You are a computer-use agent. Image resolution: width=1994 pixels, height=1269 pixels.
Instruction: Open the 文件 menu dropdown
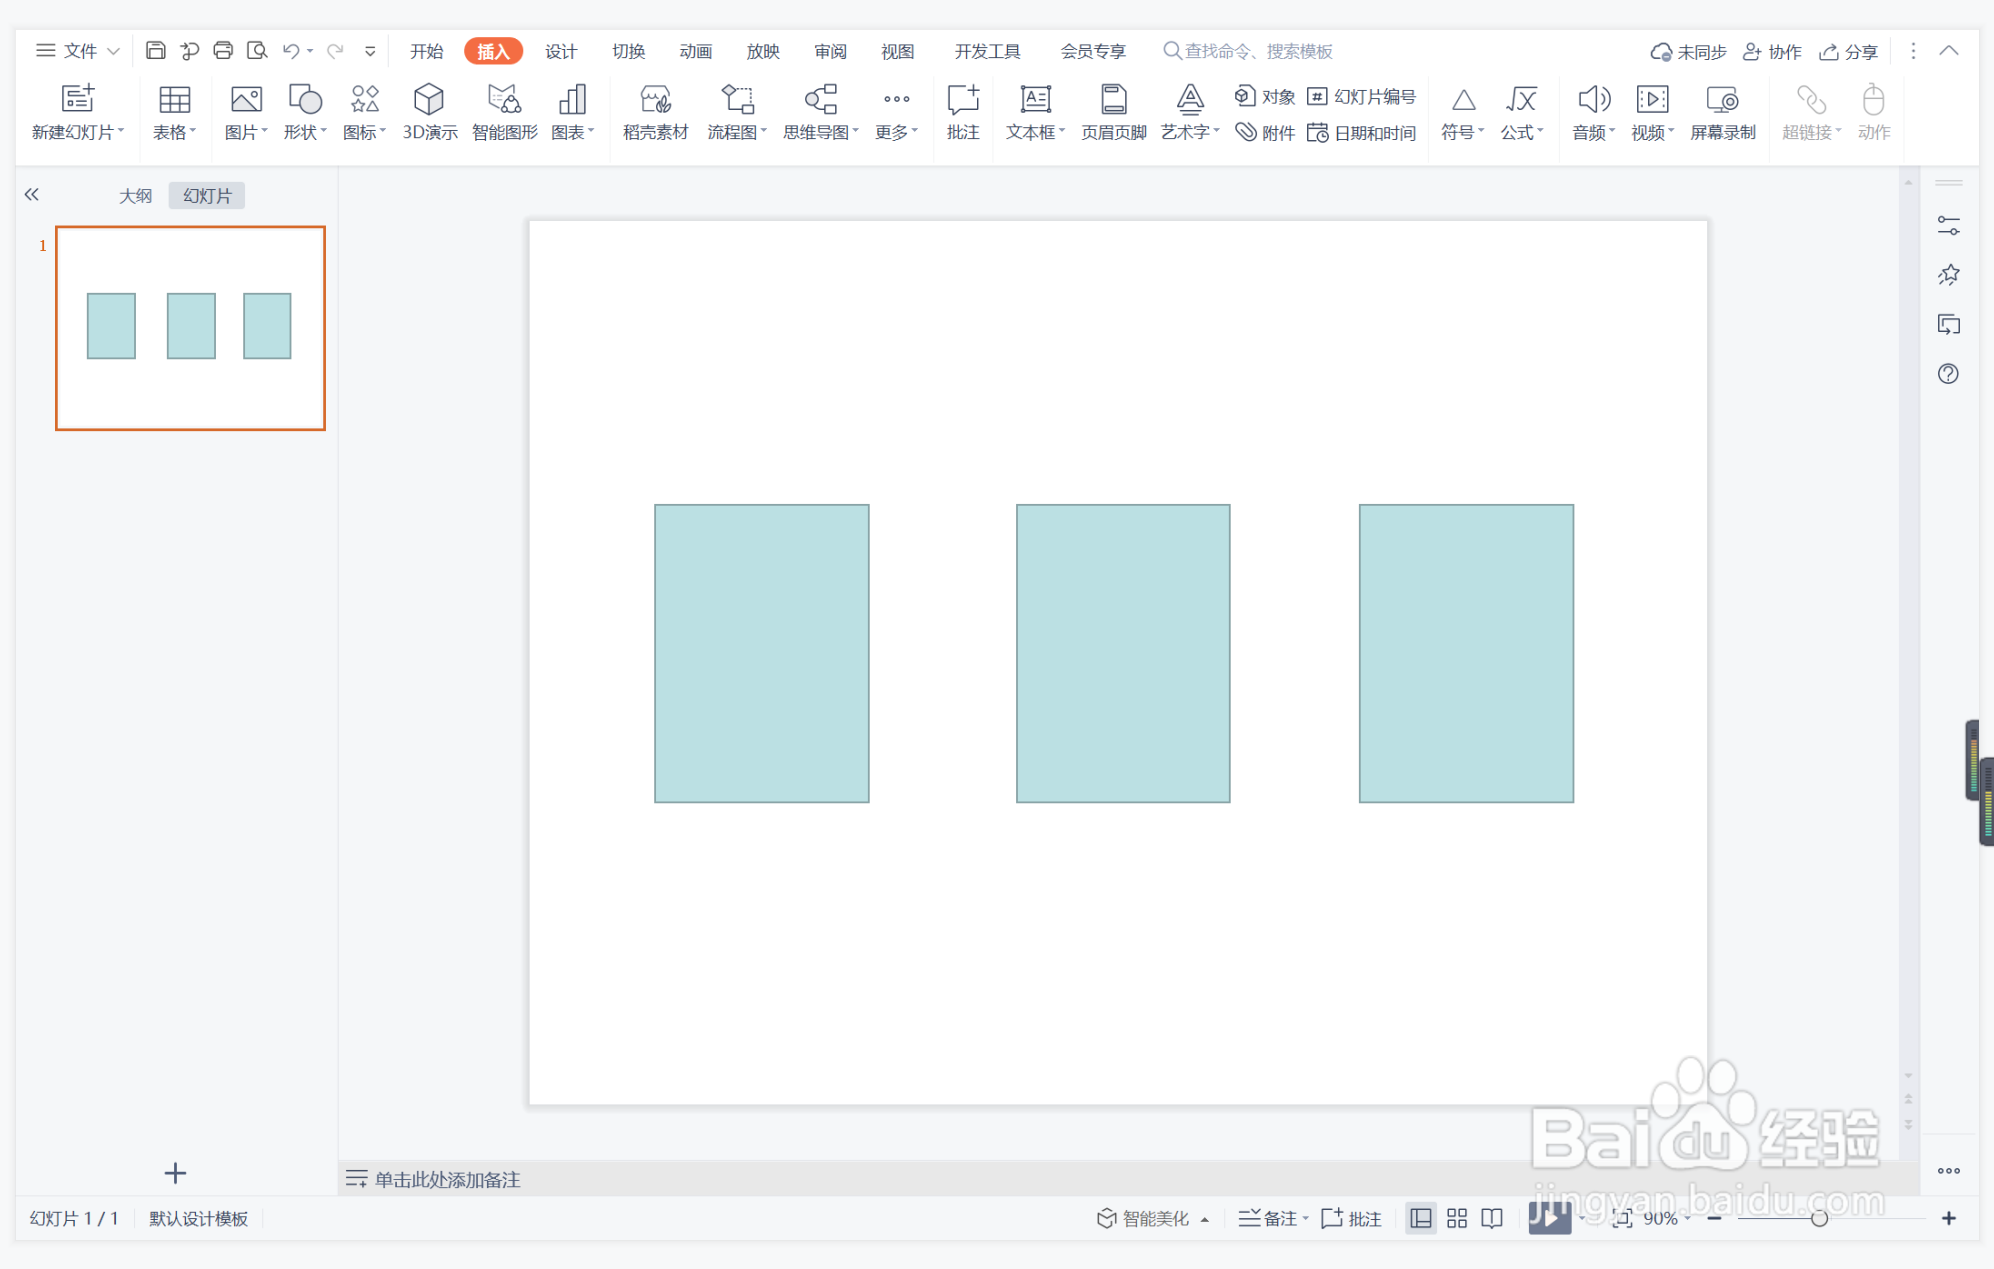pos(80,51)
